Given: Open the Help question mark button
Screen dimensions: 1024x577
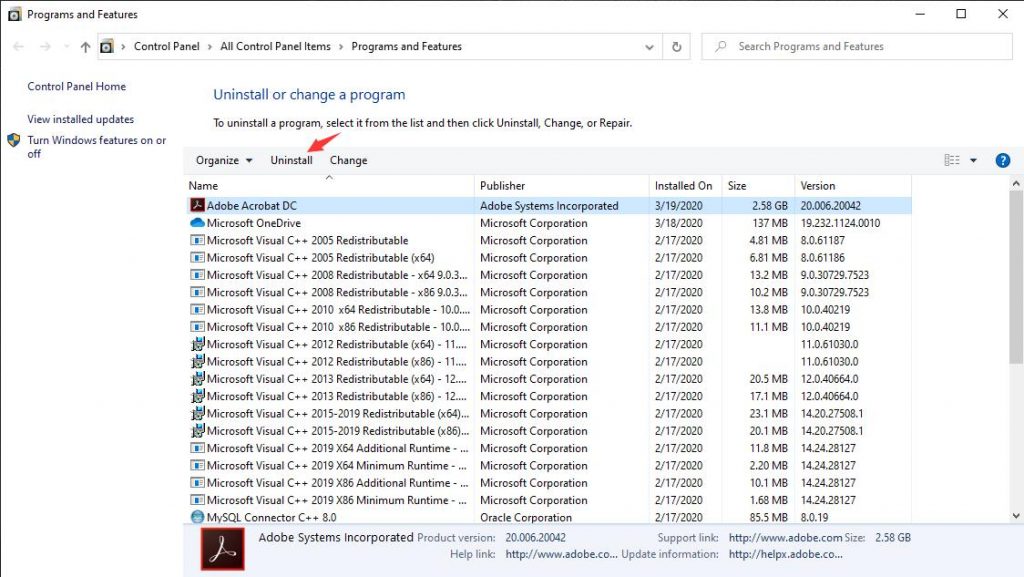Looking at the screenshot, I should [x=1002, y=161].
